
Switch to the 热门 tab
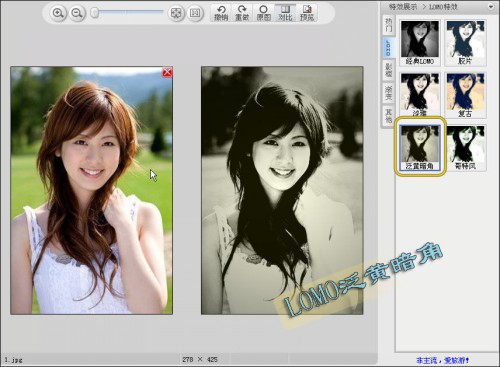[x=389, y=25]
